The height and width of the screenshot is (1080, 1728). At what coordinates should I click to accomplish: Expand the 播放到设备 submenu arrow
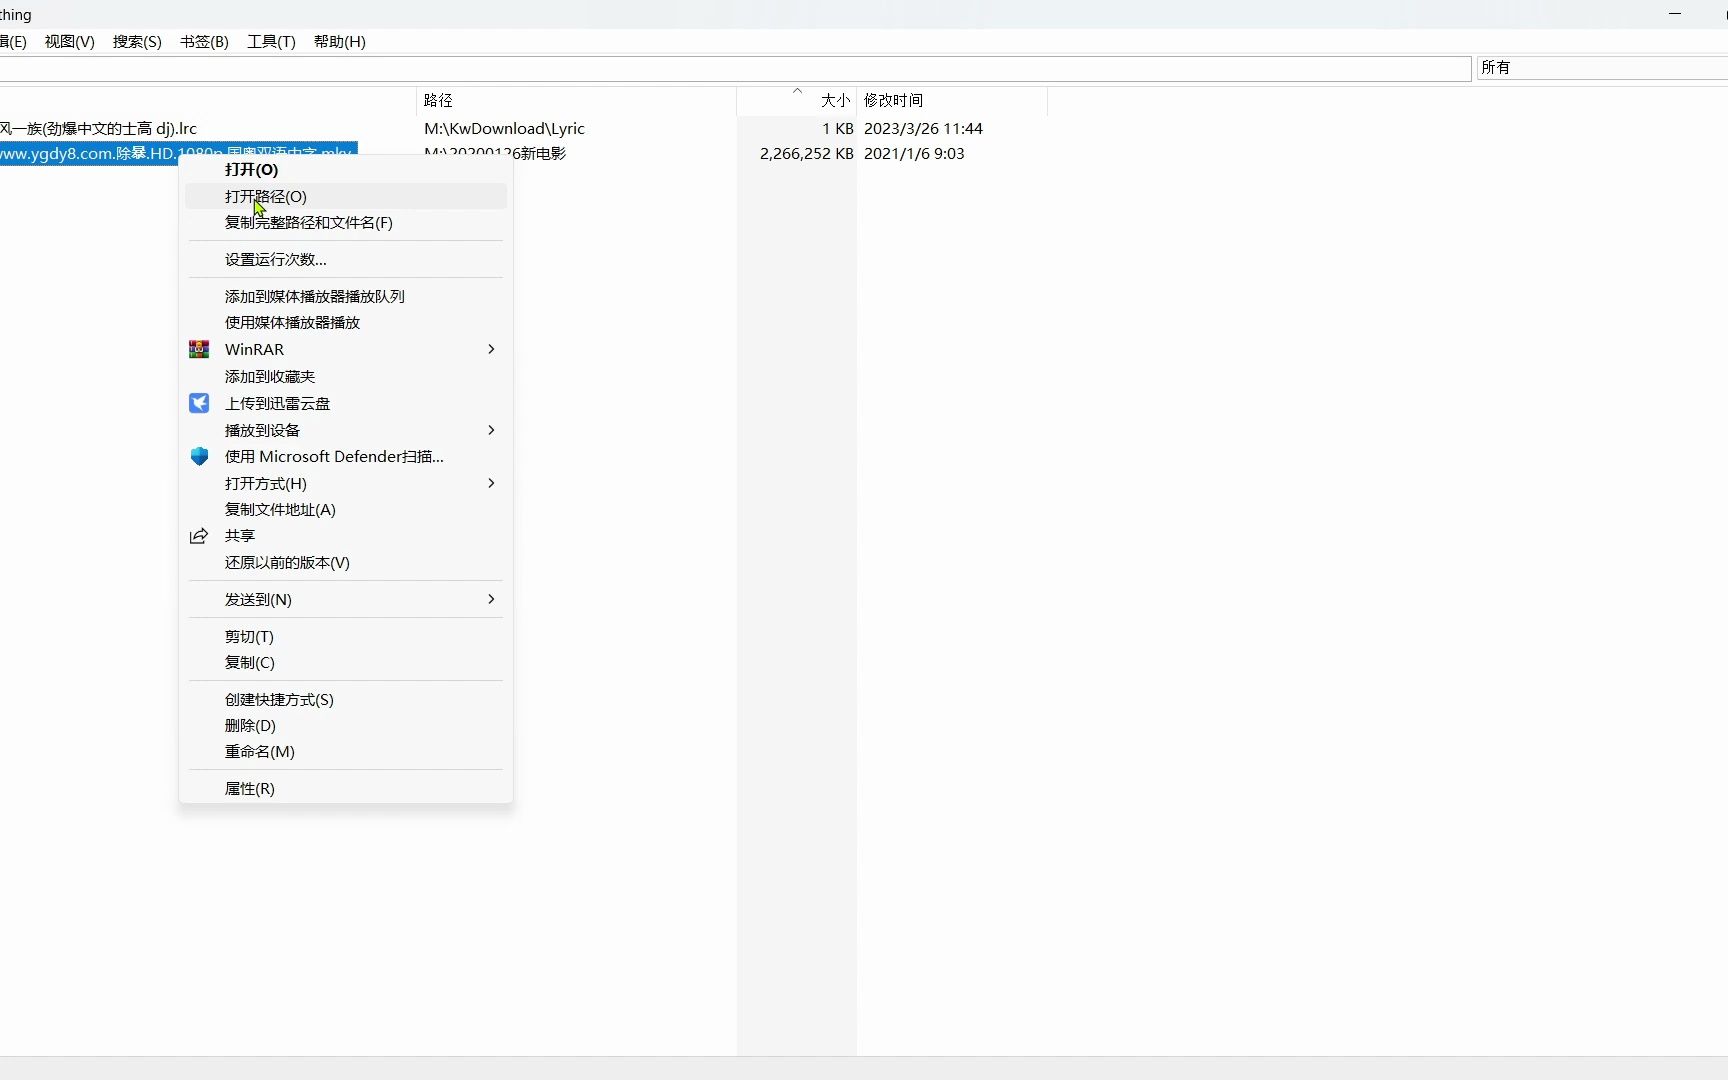pyautogui.click(x=491, y=430)
